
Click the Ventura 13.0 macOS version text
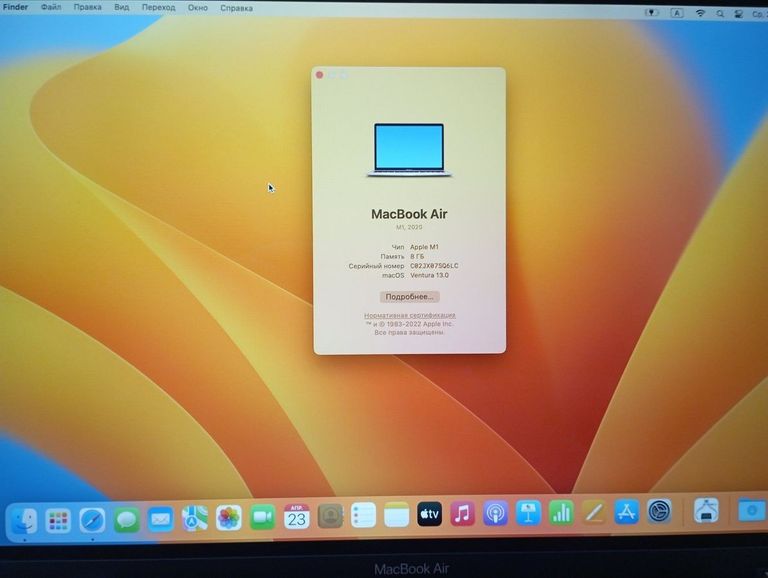point(429,275)
